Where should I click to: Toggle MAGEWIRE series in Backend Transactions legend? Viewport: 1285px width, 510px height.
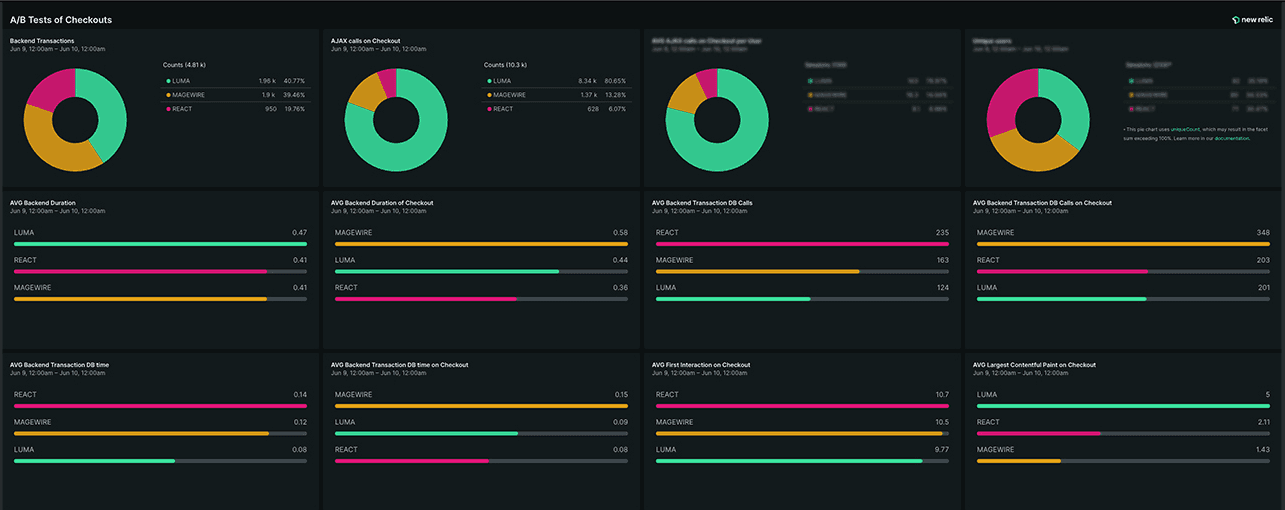pyautogui.click(x=190, y=95)
